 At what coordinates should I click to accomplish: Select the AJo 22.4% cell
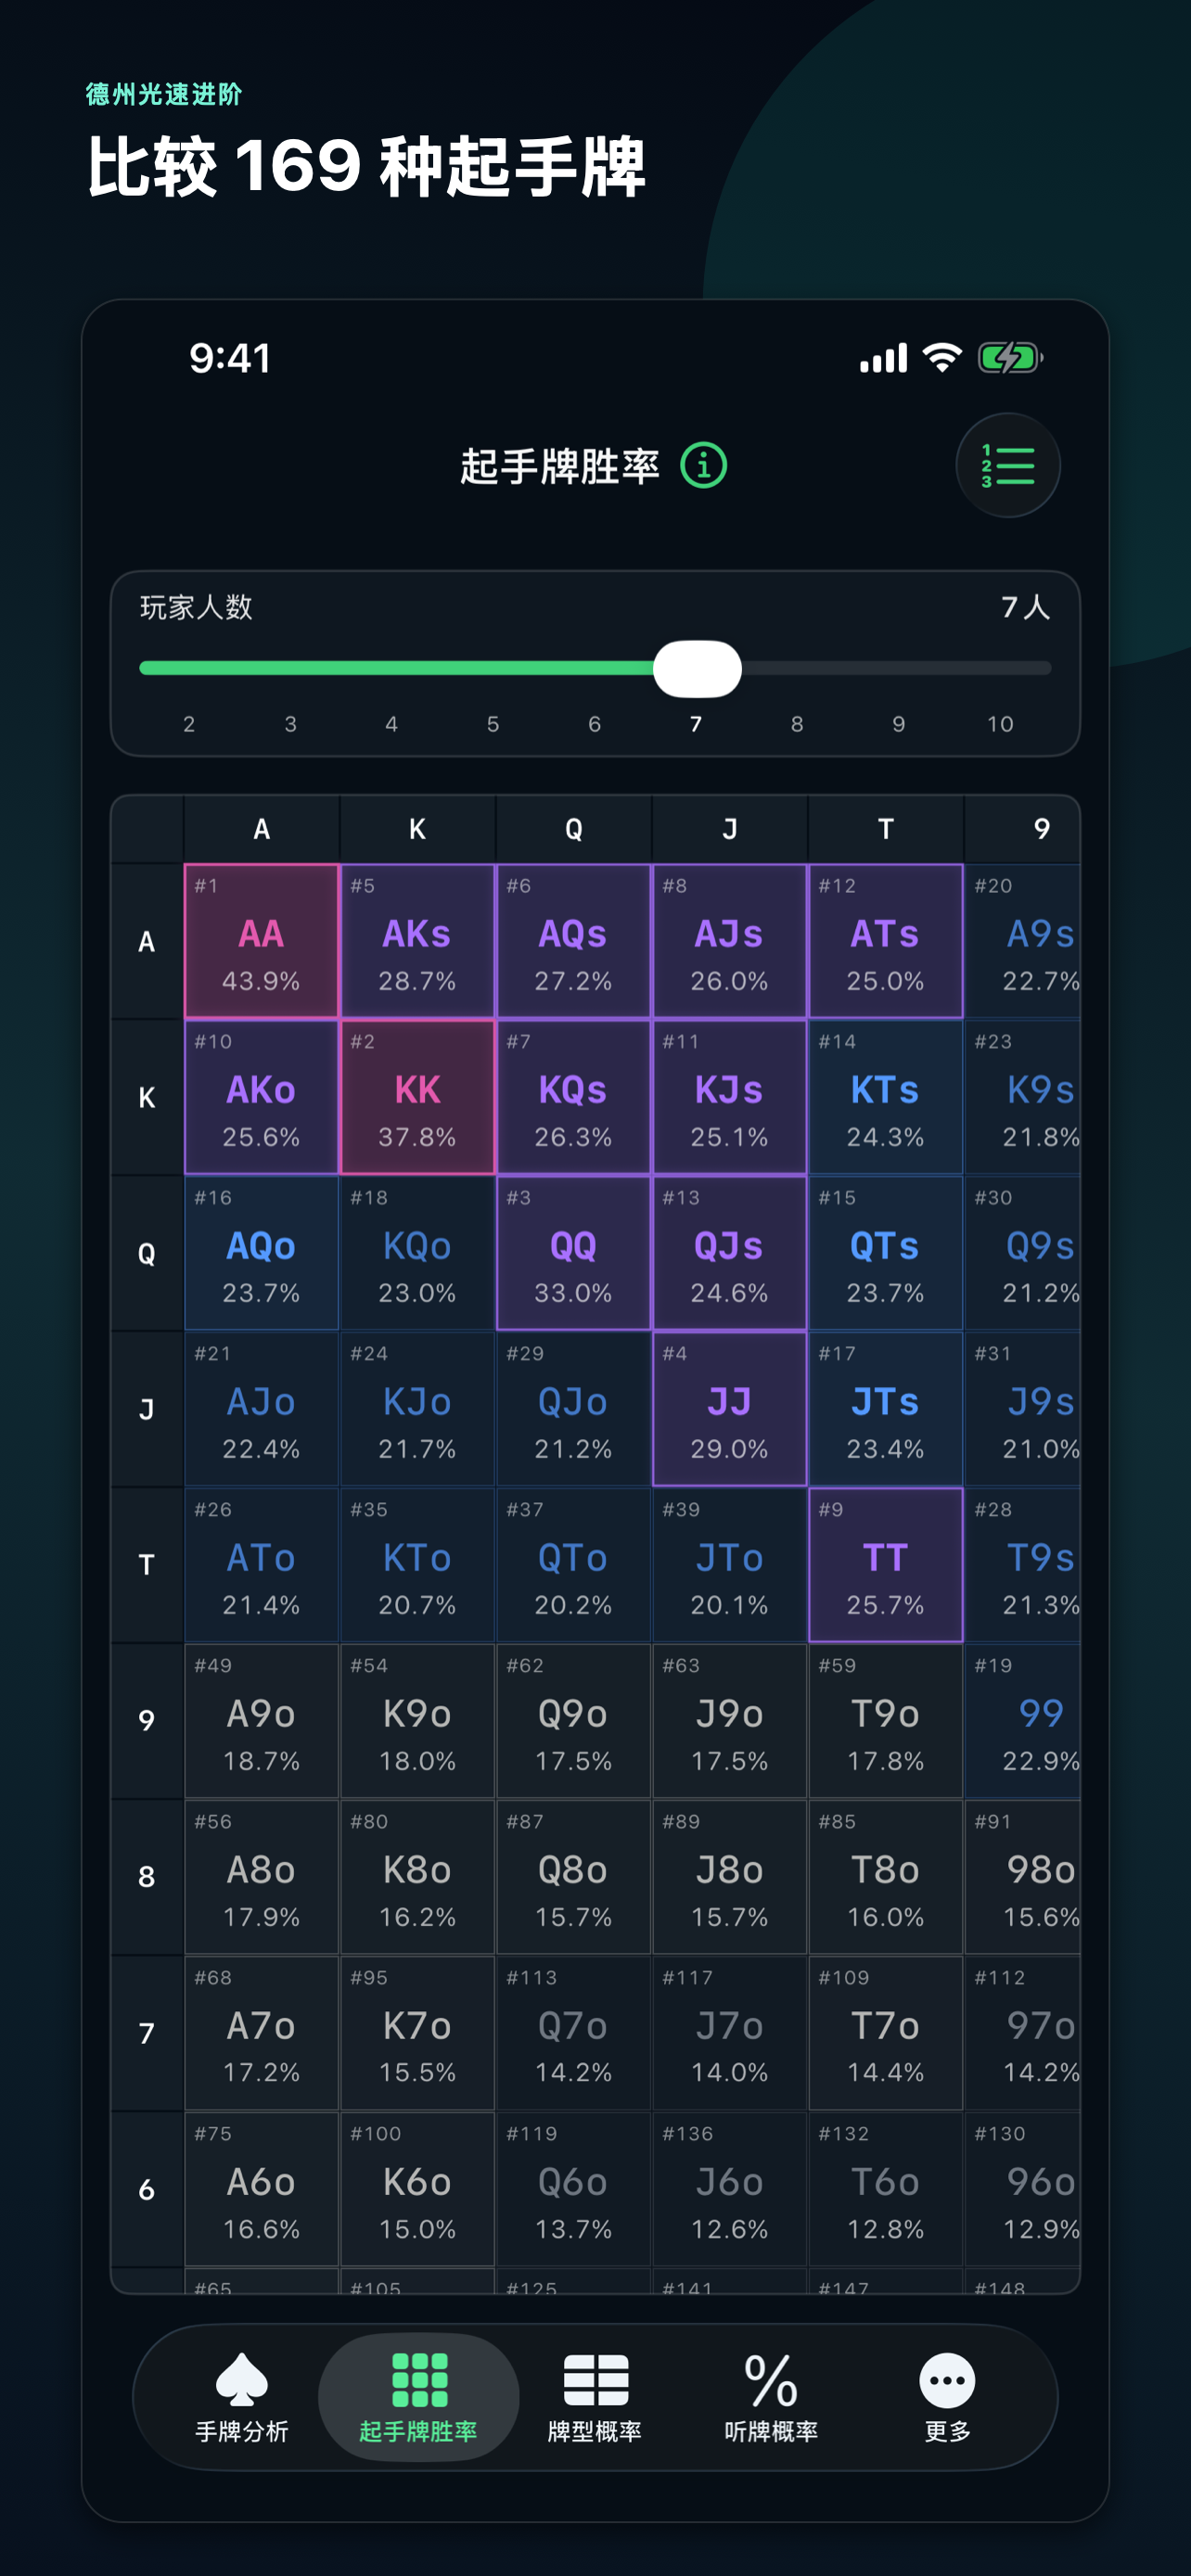[x=261, y=1409]
